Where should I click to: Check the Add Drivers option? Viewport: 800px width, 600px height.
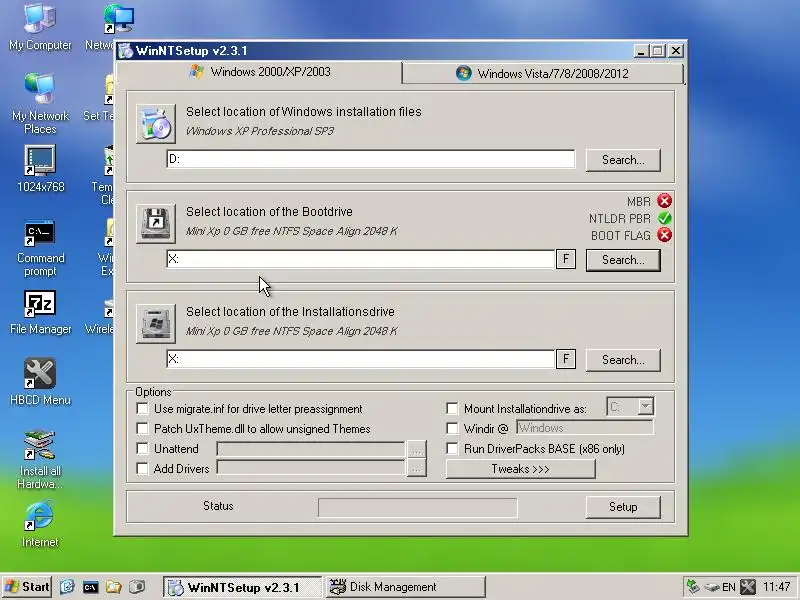[142, 468]
